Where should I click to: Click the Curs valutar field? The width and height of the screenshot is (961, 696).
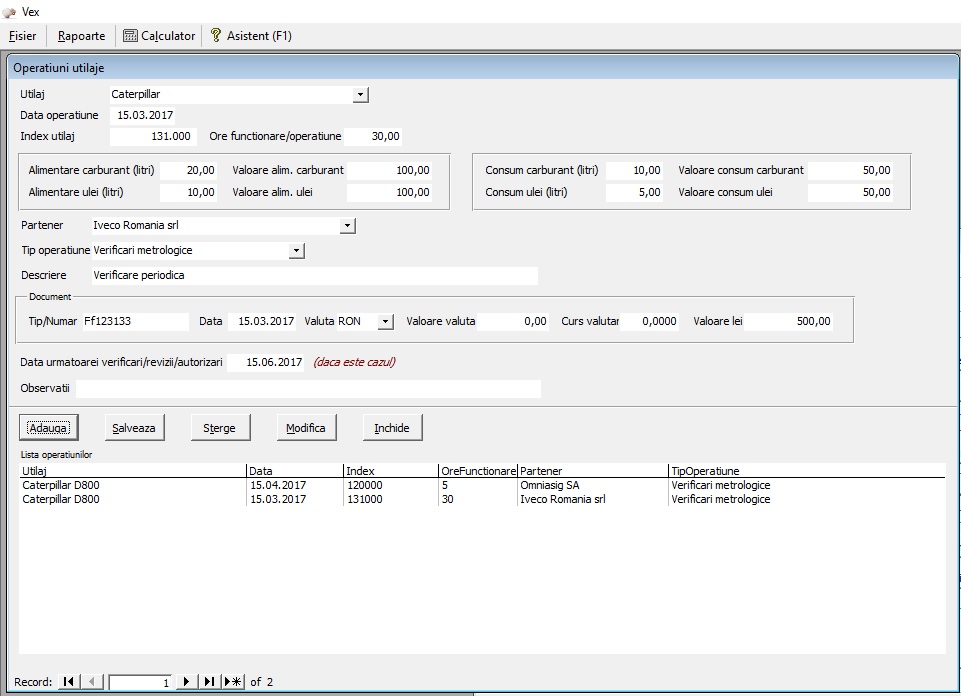649,321
